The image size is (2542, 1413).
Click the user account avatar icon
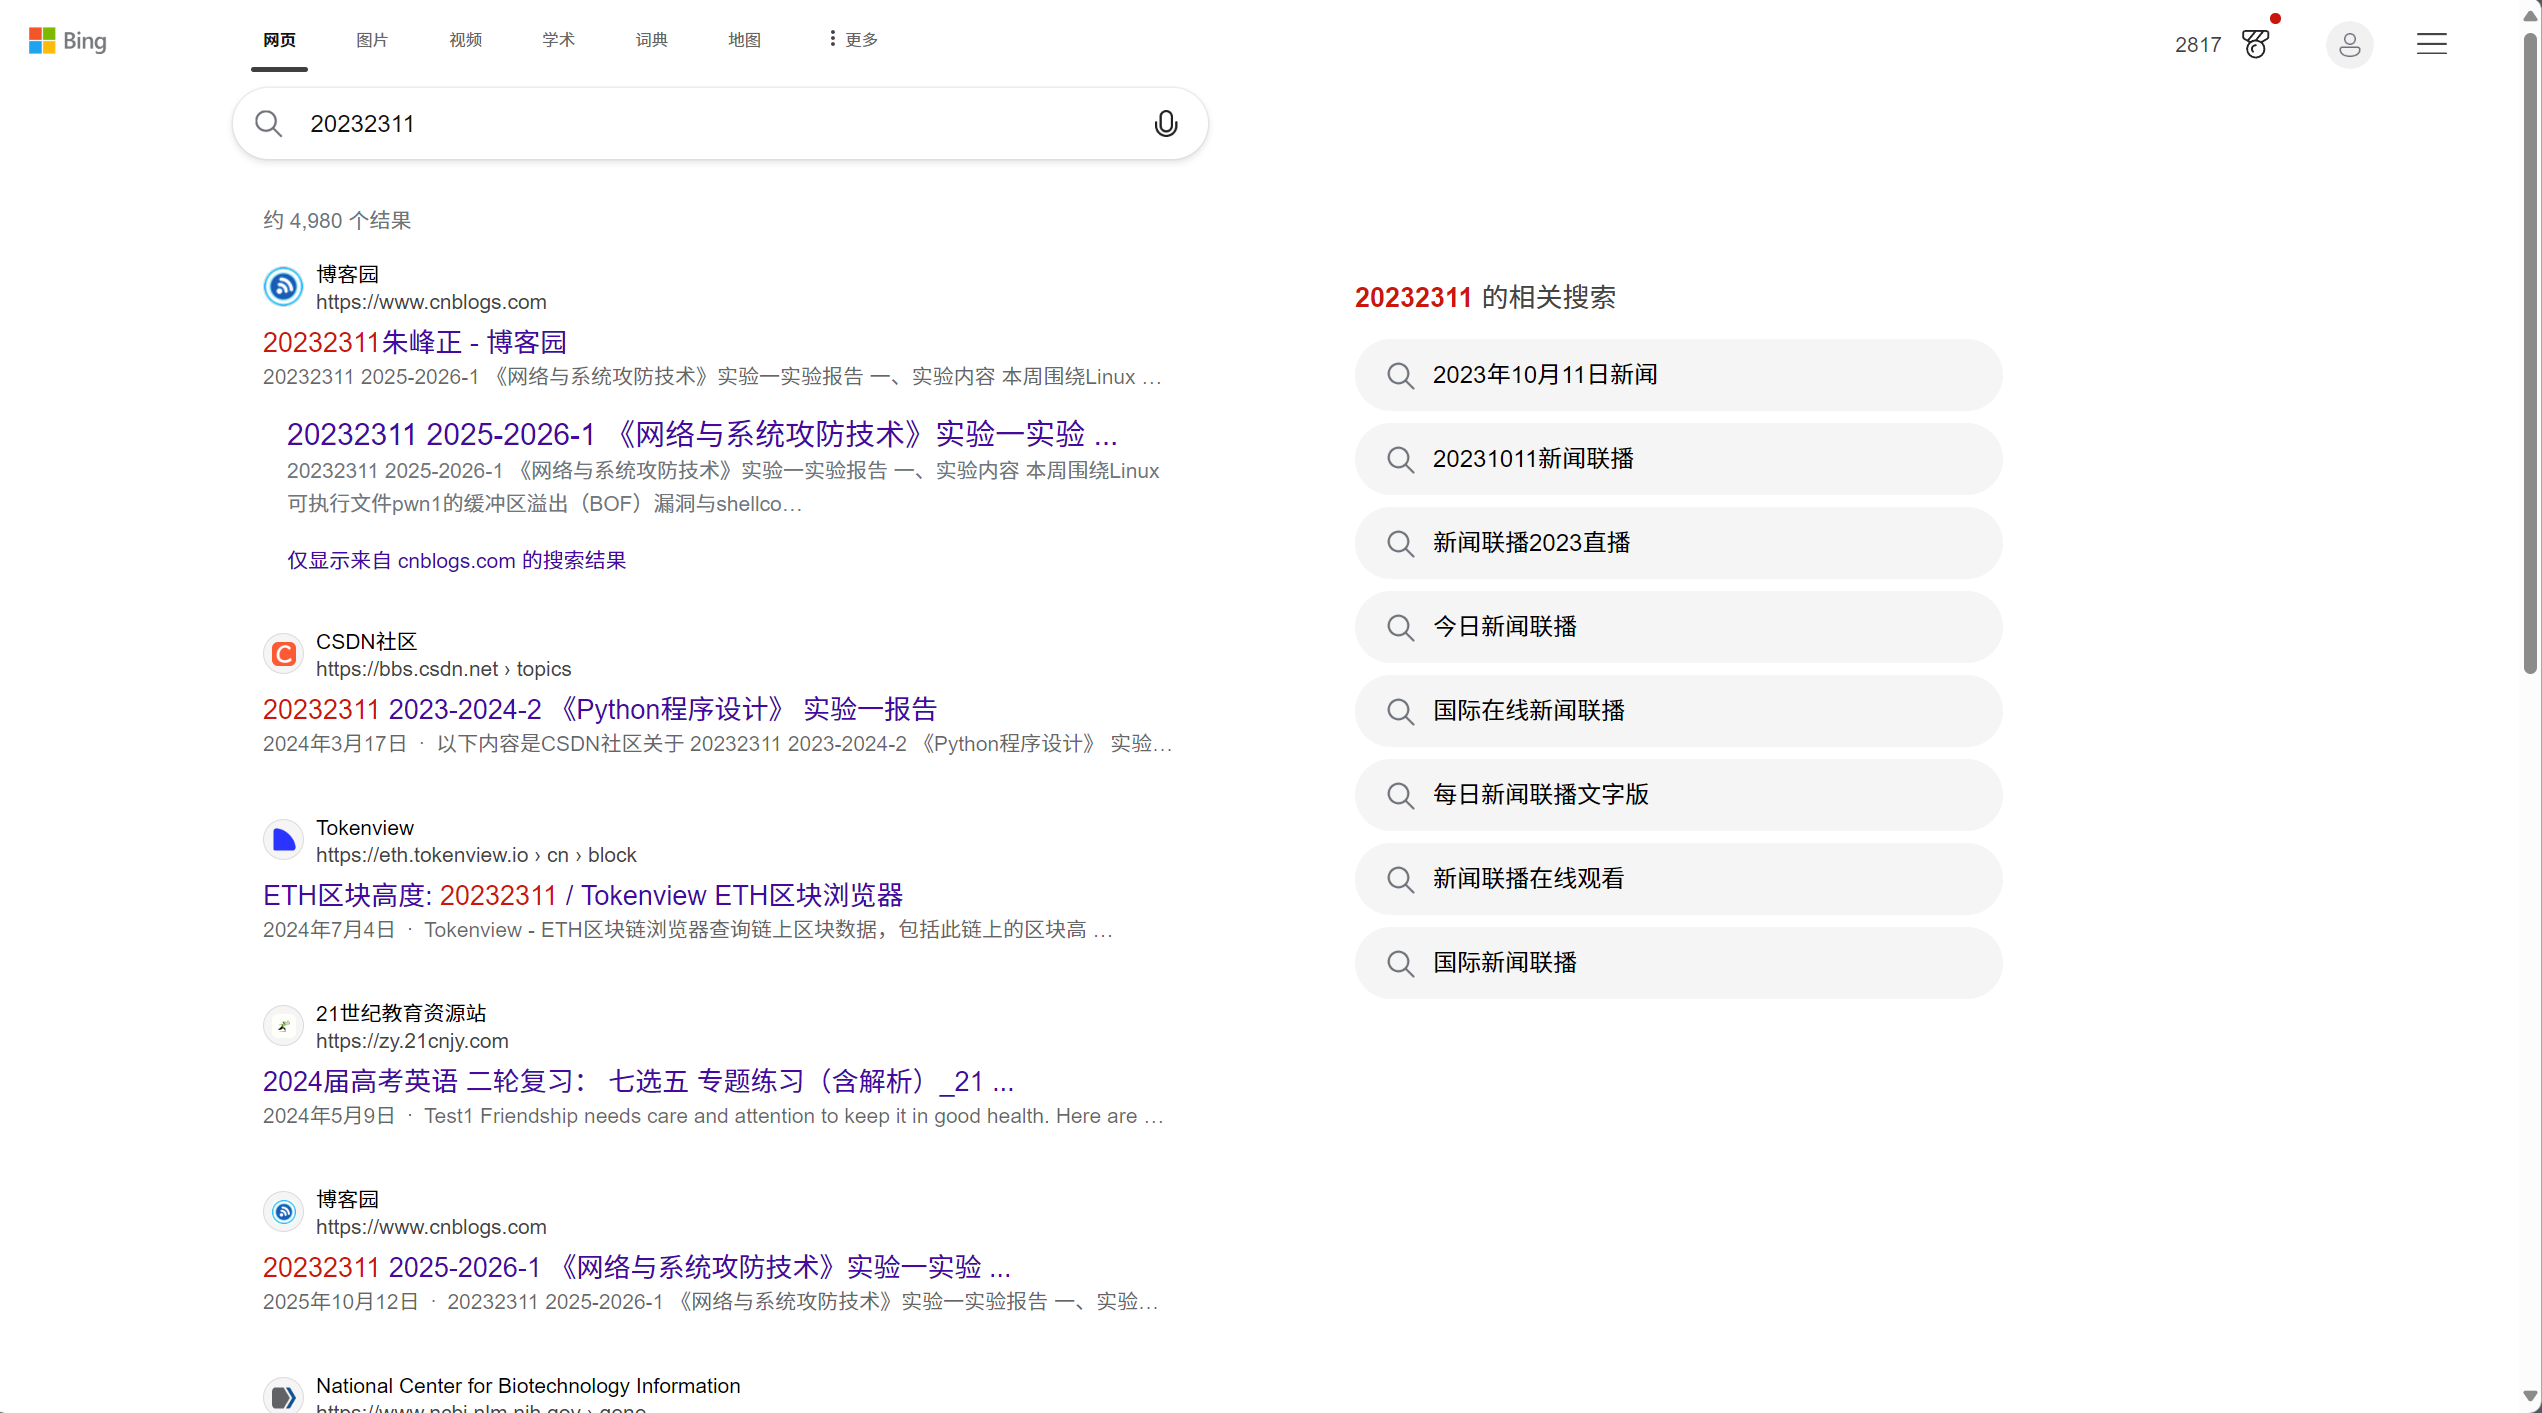click(x=2349, y=44)
